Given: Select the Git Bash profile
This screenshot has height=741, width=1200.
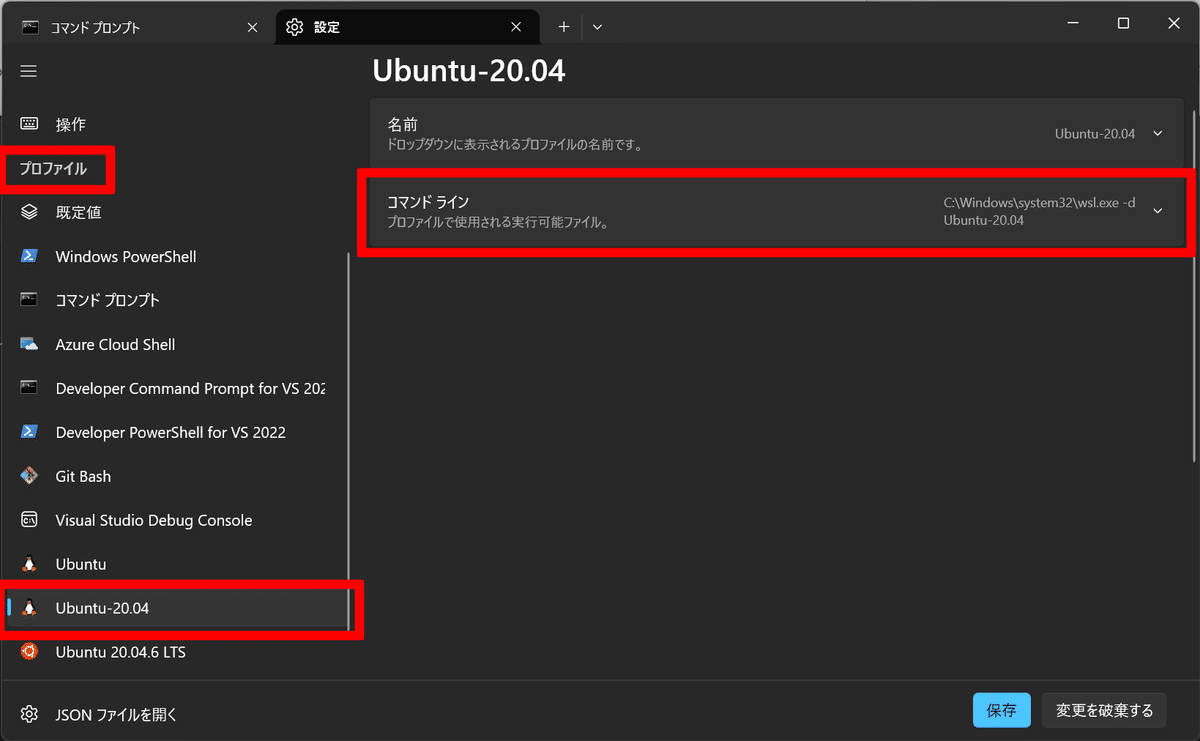Looking at the screenshot, I should pos(175,476).
